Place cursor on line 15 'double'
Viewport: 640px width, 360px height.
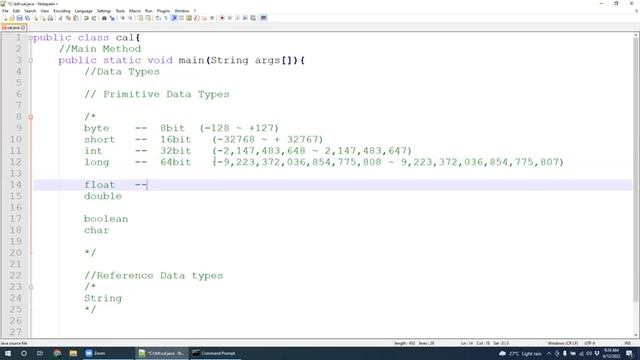tap(103, 196)
